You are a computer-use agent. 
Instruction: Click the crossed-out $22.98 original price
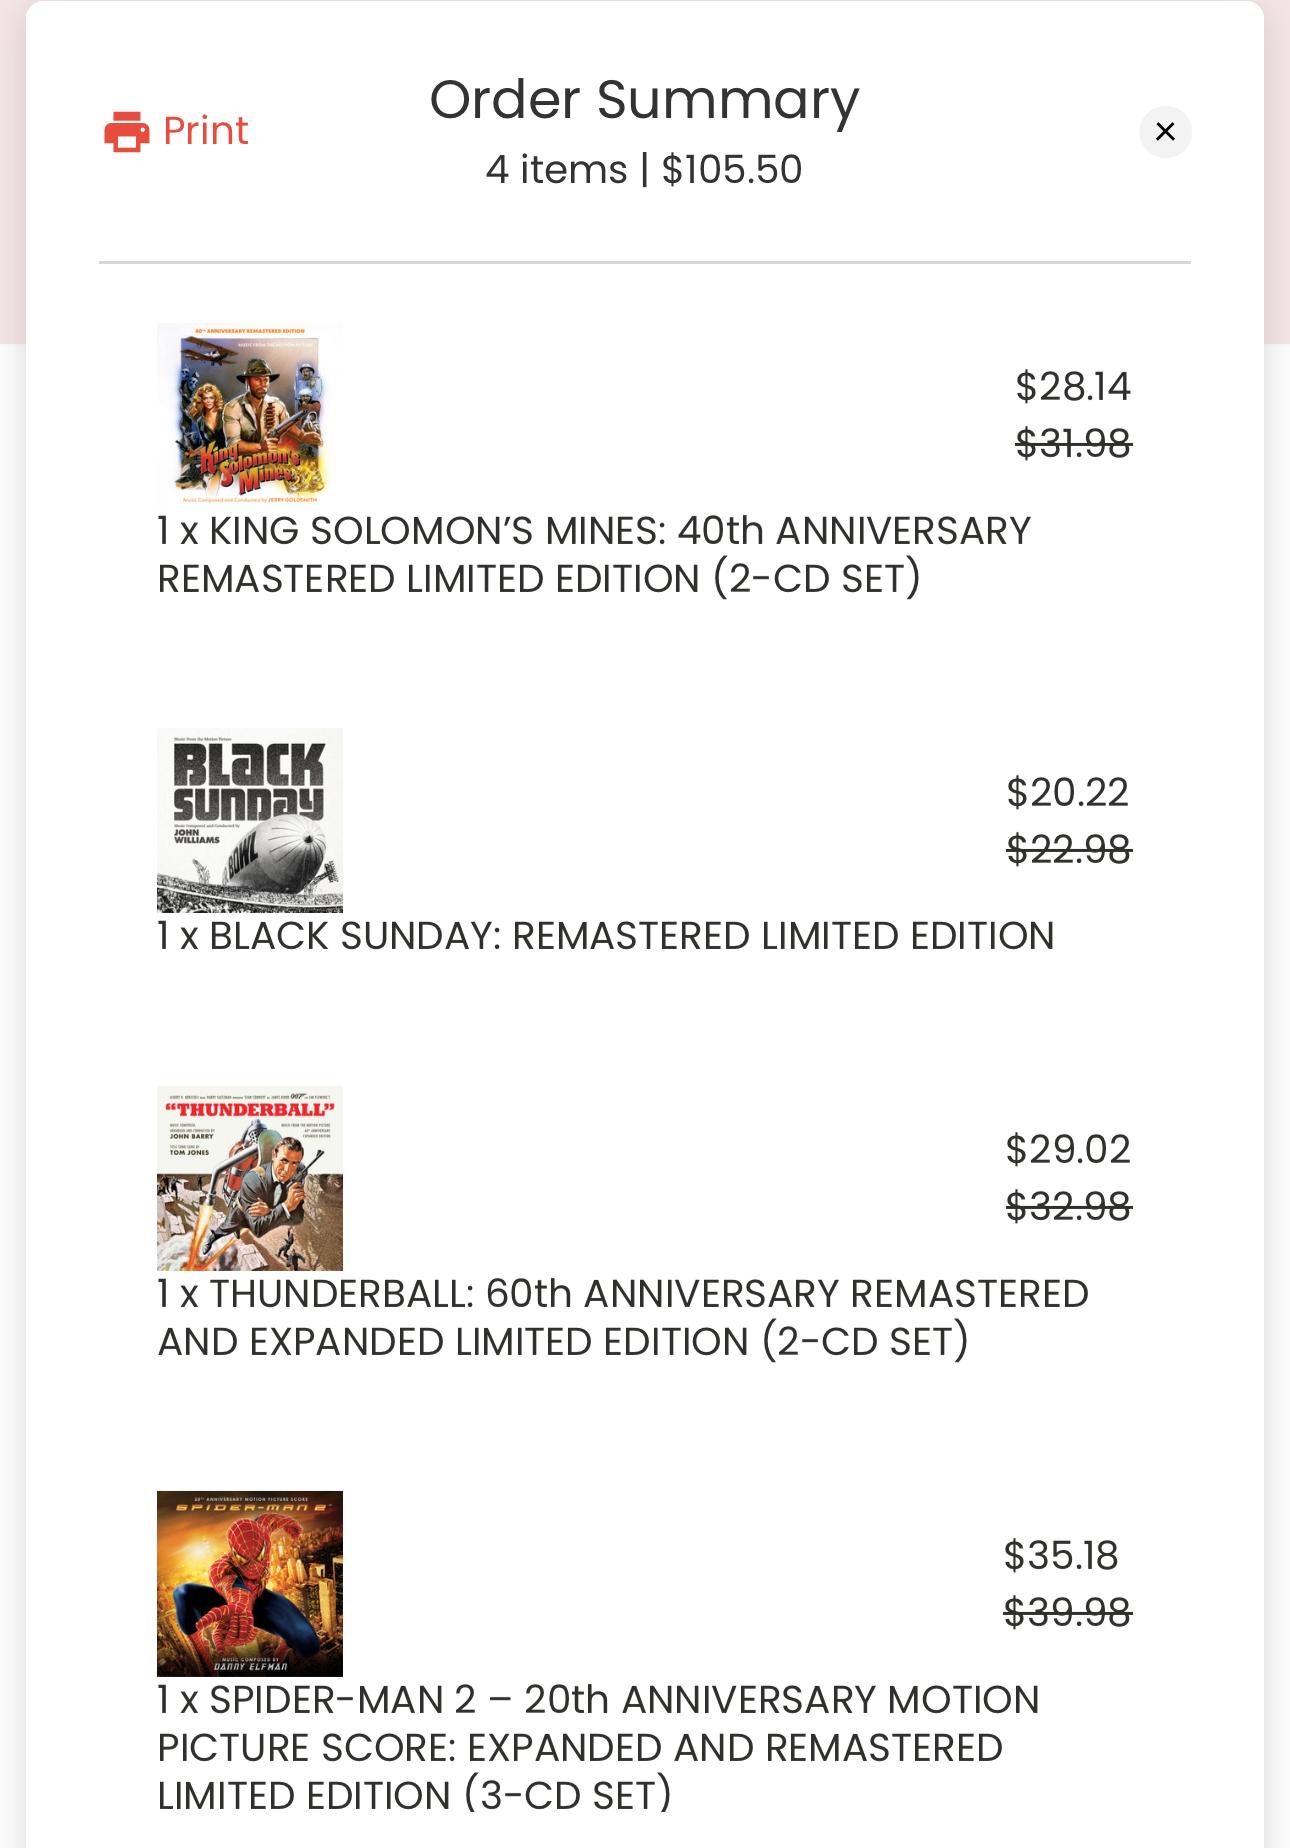(1068, 850)
